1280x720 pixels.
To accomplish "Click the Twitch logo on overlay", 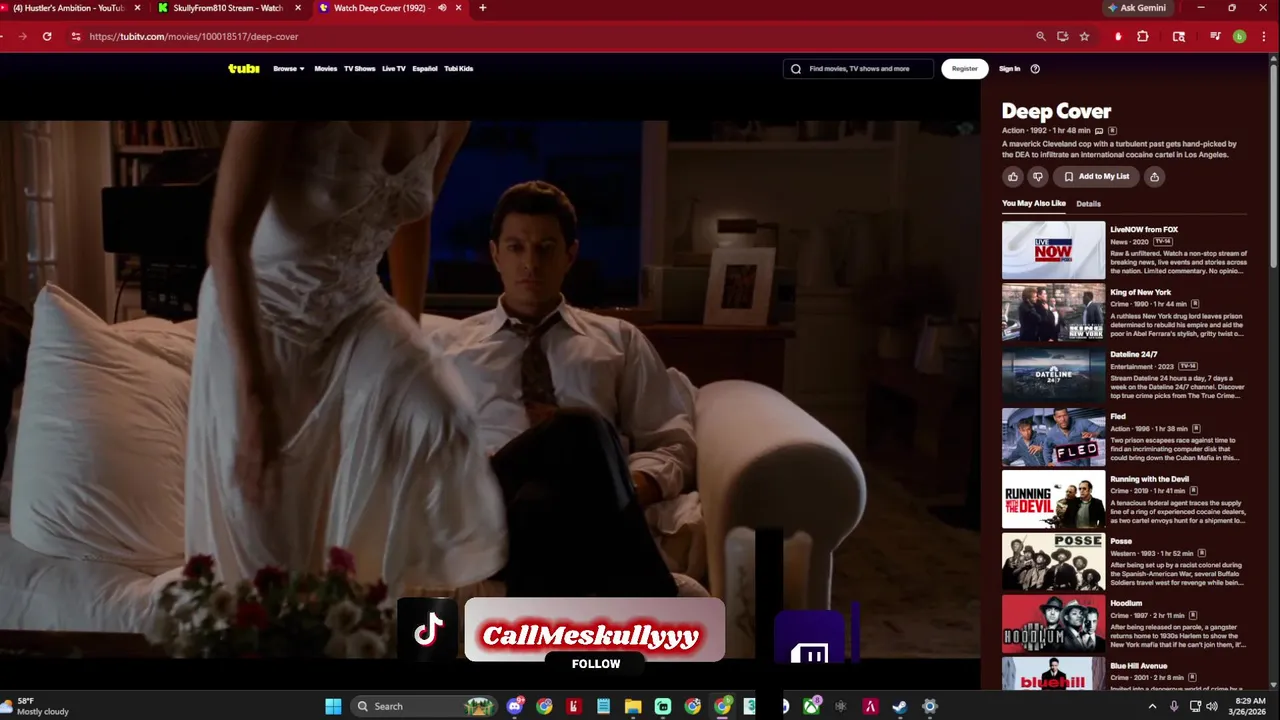I will click(810, 655).
